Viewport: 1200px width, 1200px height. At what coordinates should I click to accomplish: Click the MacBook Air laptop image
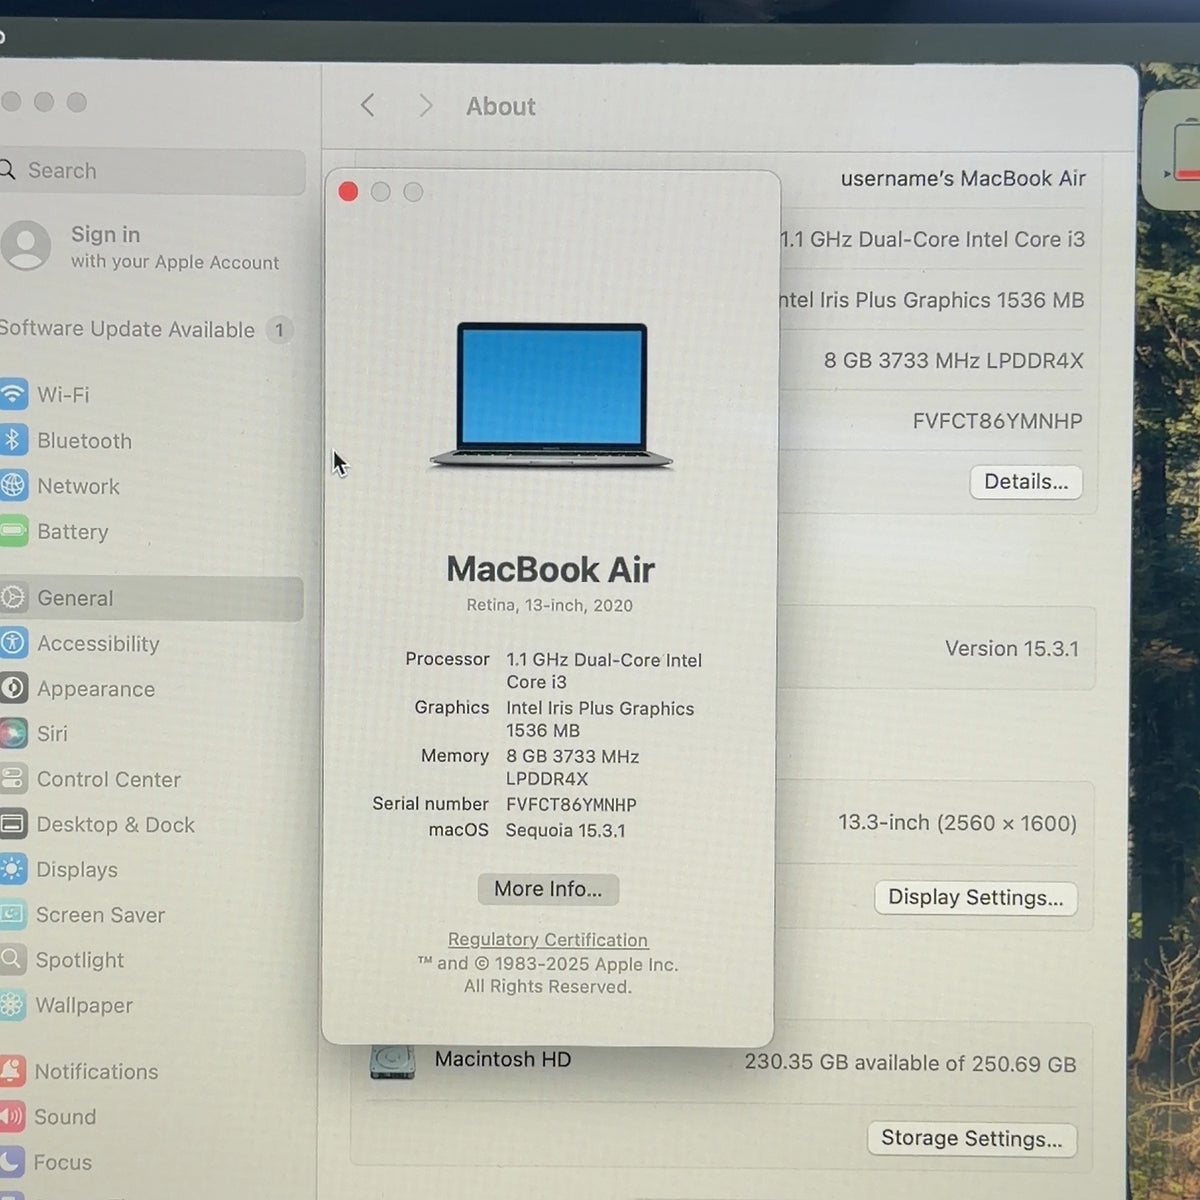click(x=551, y=396)
